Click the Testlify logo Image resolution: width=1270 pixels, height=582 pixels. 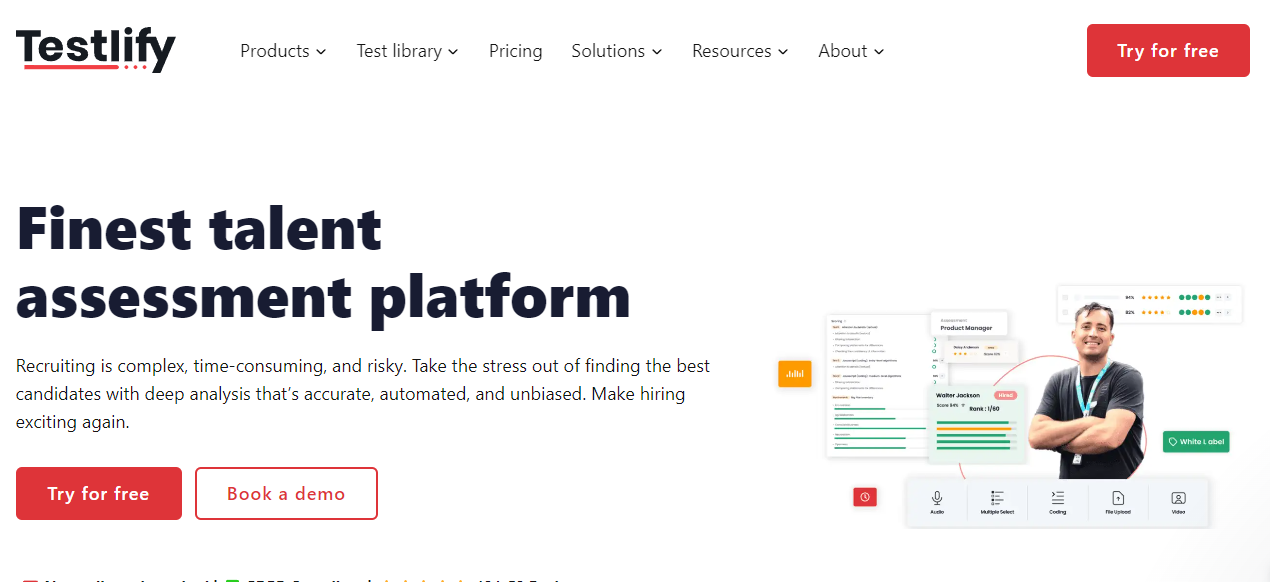[x=95, y=50]
